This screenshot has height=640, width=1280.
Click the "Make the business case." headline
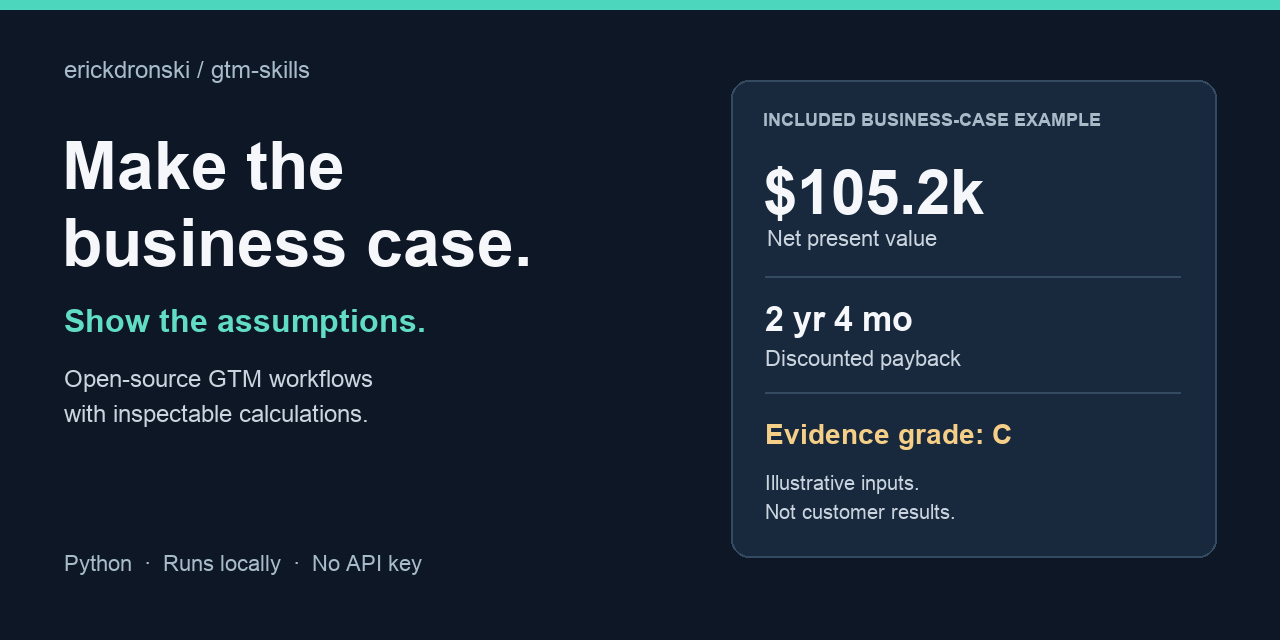pyautogui.click(x=297, y=205)
